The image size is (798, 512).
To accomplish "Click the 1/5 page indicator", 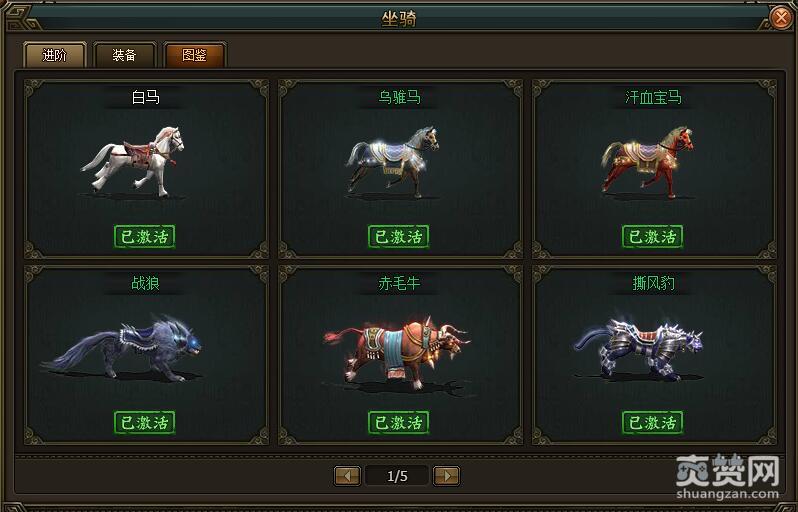I will pos(397,476).
